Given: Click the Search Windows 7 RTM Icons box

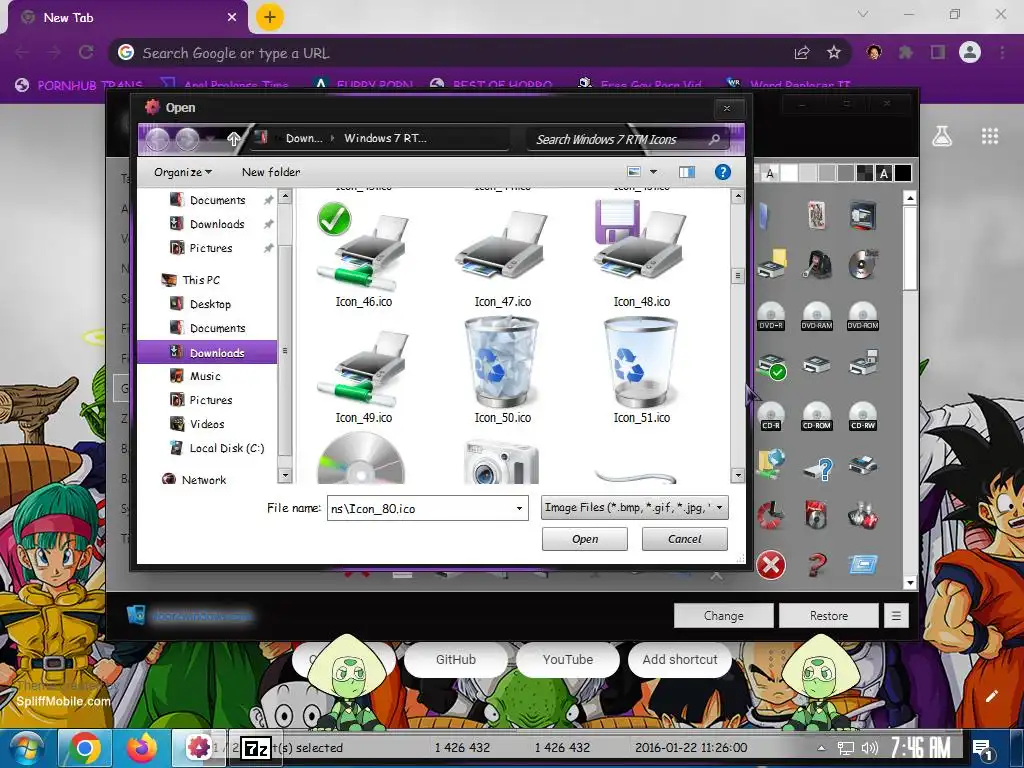Looking at the screenshot, I should [x=627, y=139].
